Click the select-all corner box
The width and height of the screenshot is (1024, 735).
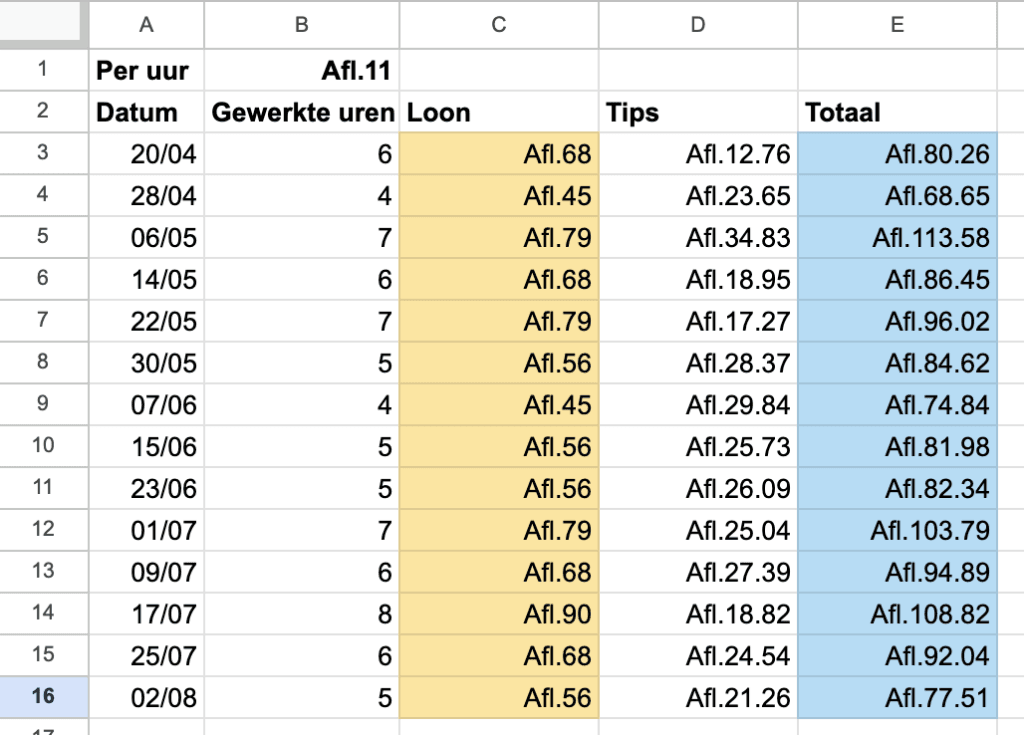click(43, 25)
